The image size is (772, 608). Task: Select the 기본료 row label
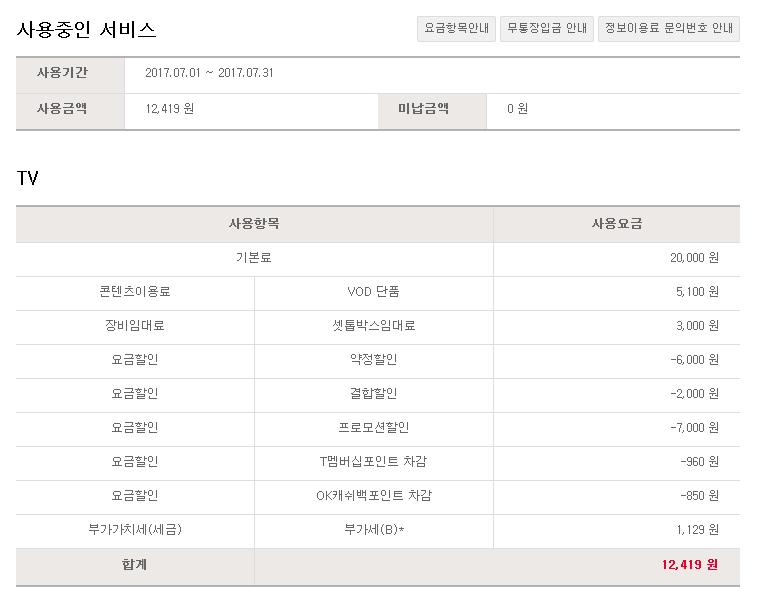coord(254,258)
